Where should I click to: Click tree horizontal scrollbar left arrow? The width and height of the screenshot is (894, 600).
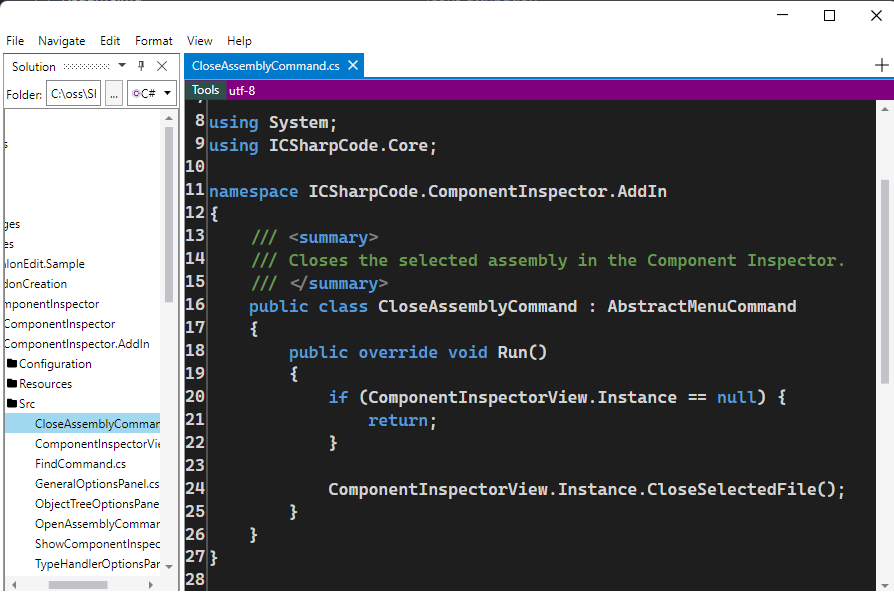[x=14, y=585]
